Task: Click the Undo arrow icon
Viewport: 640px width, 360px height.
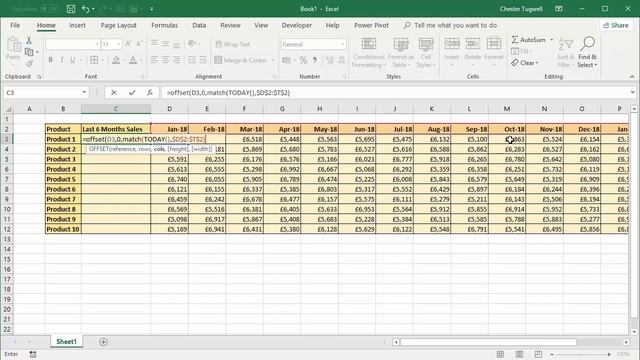Action: (86, 9)
